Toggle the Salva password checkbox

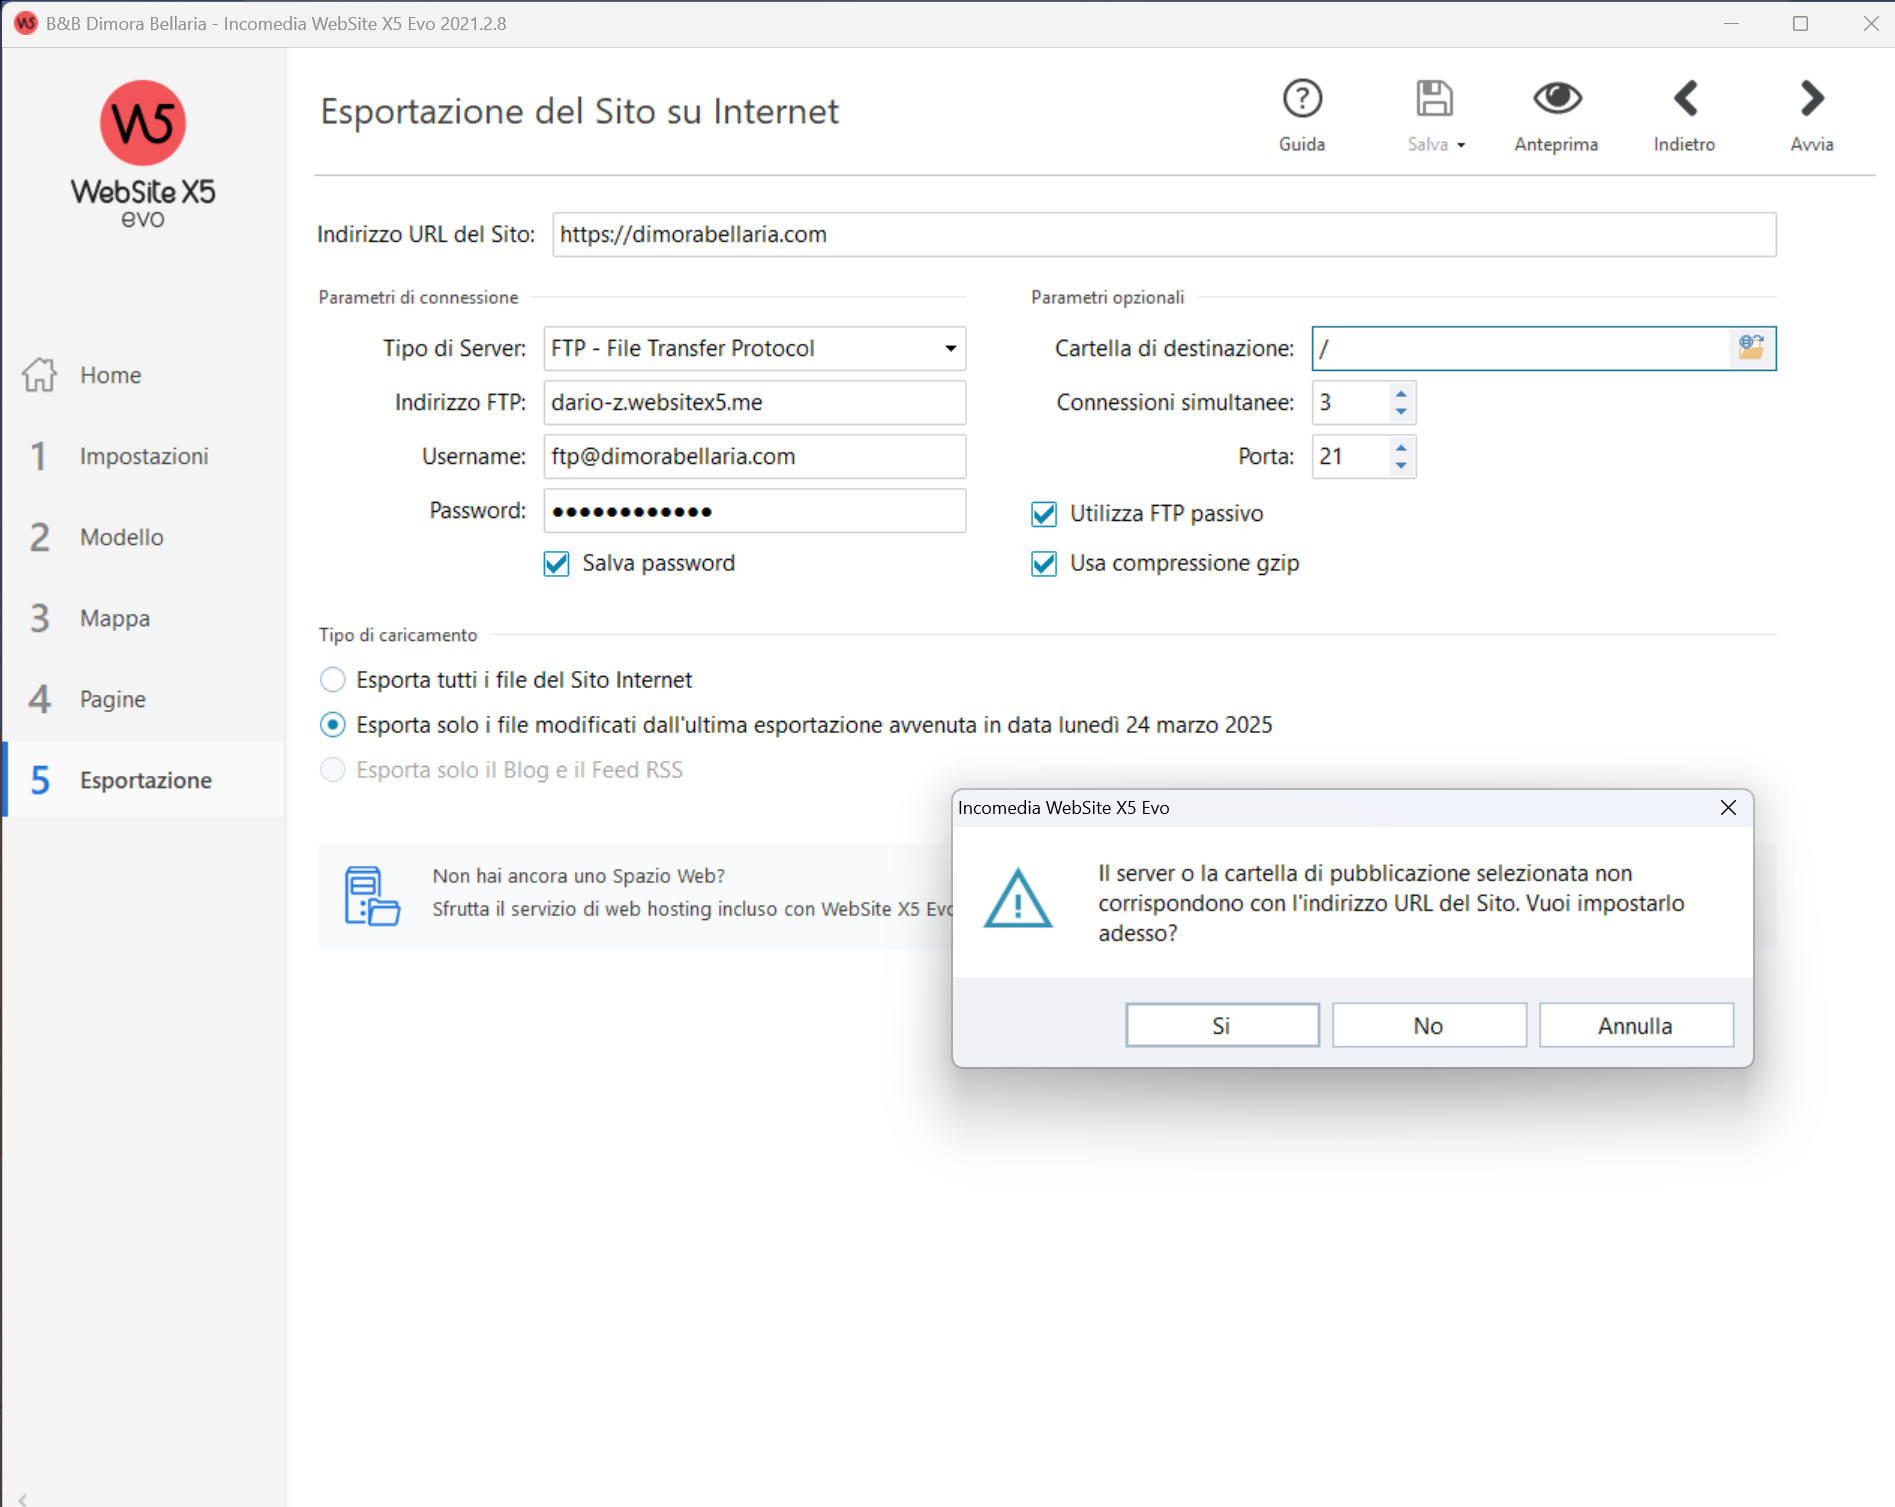pyautogui.click(x=556, y=564)
